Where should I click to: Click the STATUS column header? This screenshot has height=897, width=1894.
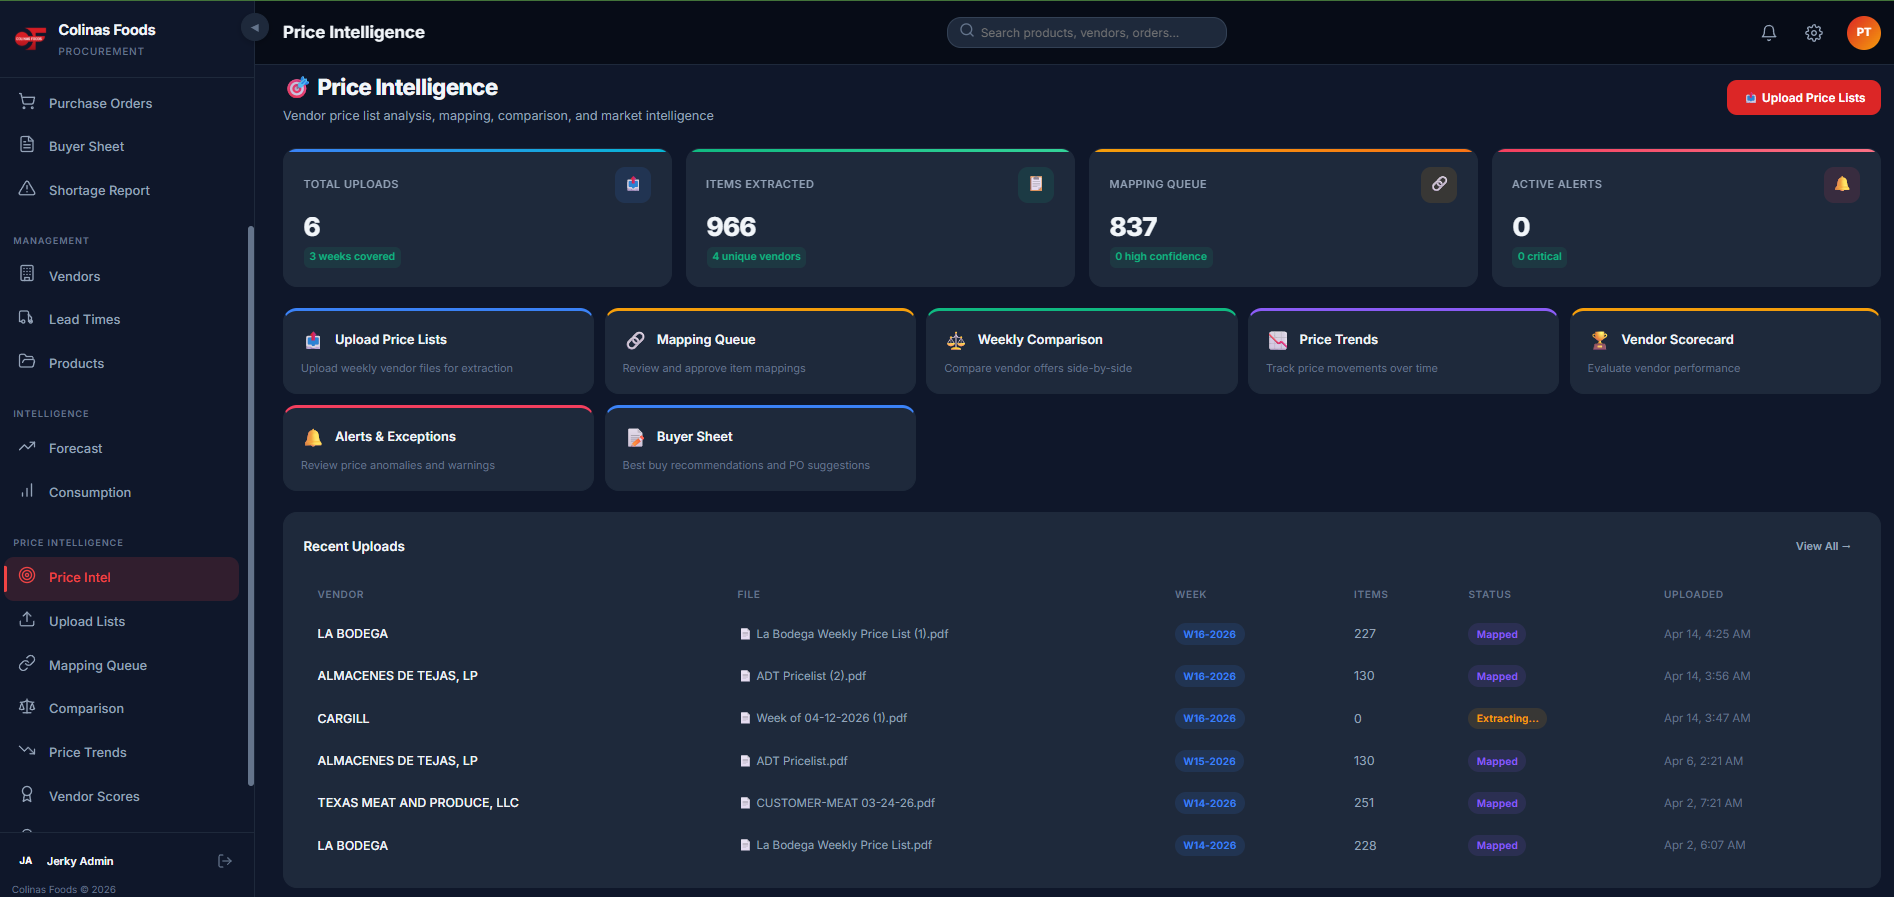1489,594
